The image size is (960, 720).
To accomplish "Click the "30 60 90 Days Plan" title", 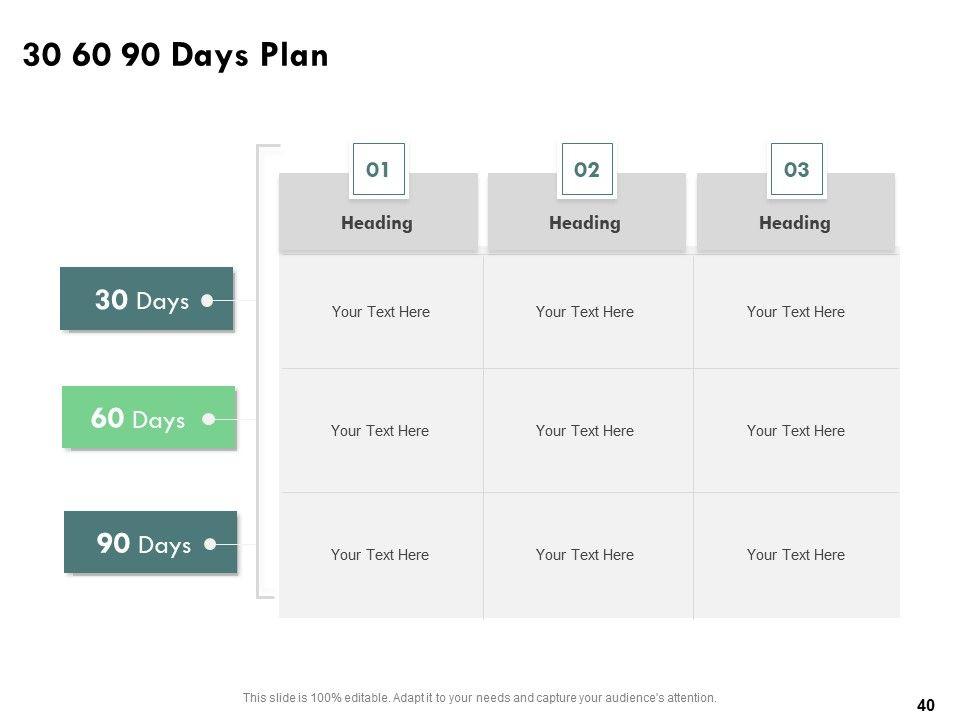I will 175,56.
